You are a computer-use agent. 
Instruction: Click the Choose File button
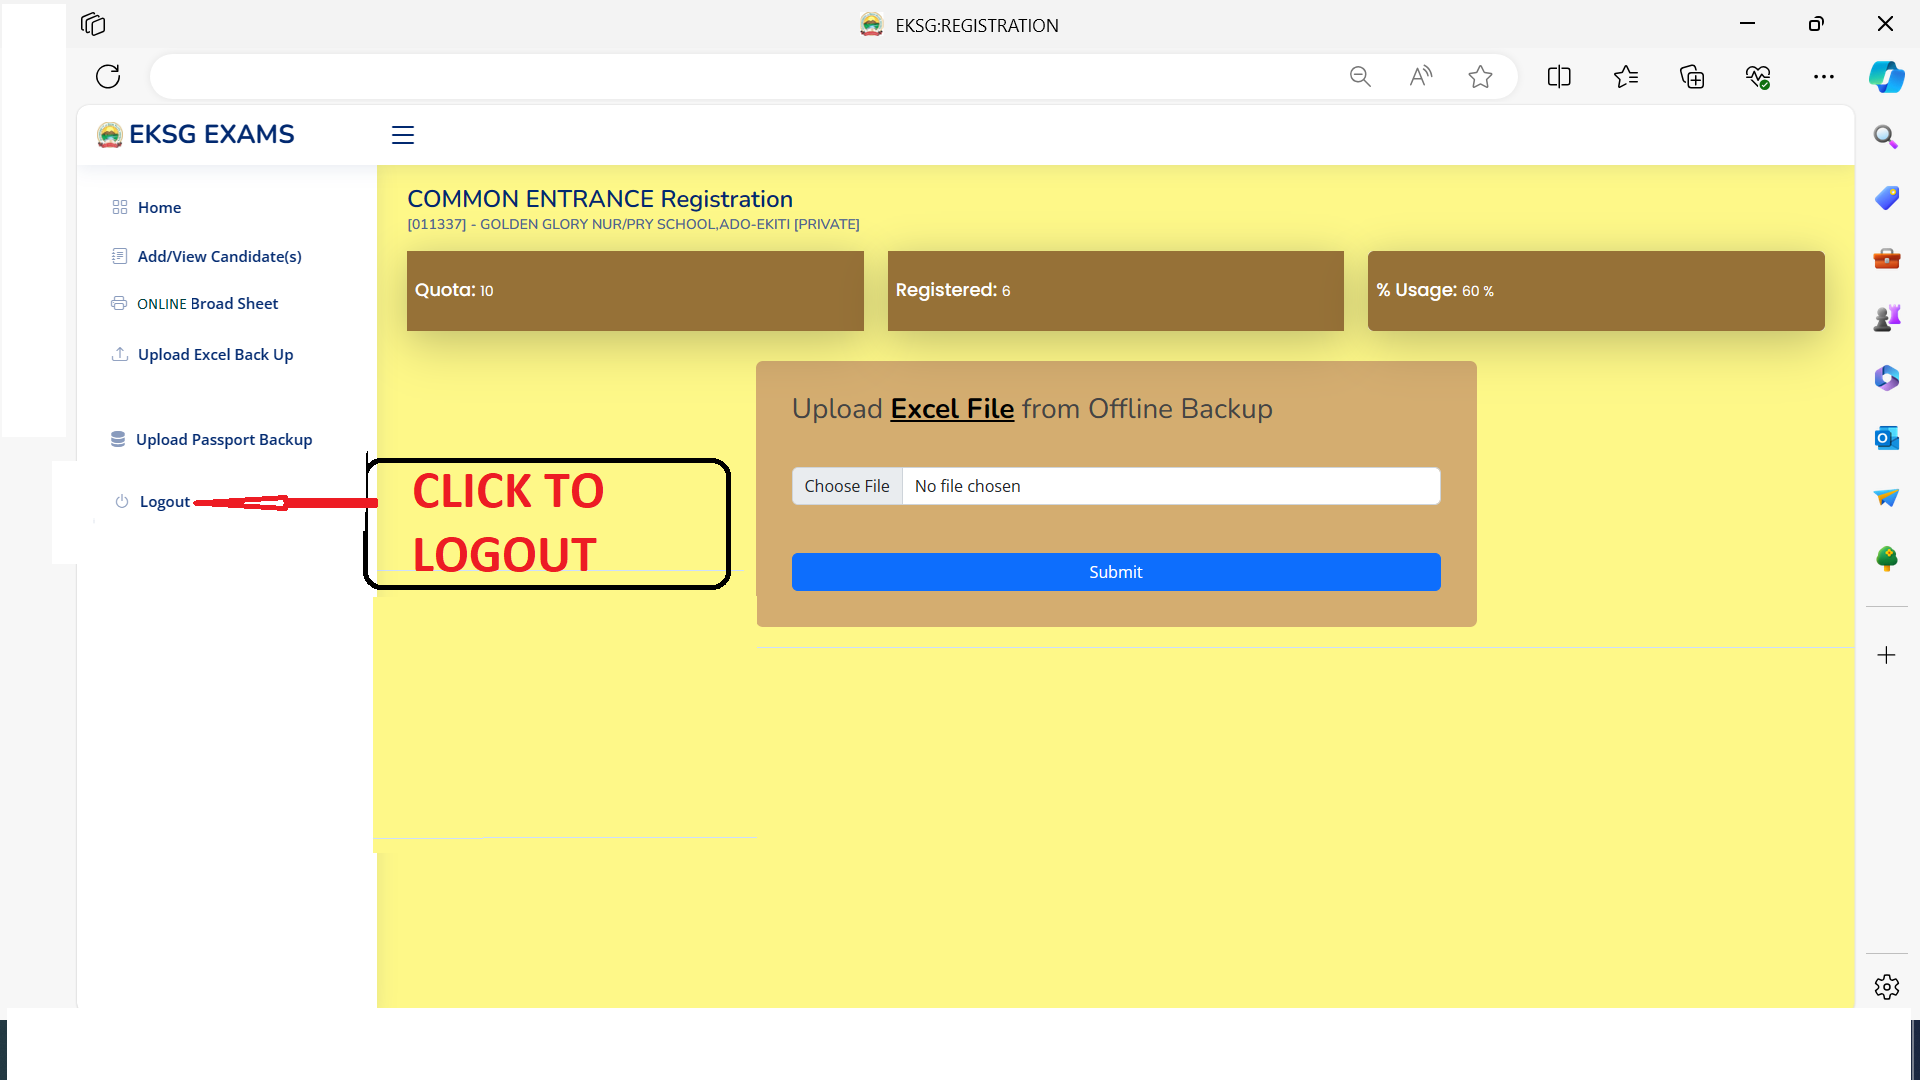click(846, 486)
